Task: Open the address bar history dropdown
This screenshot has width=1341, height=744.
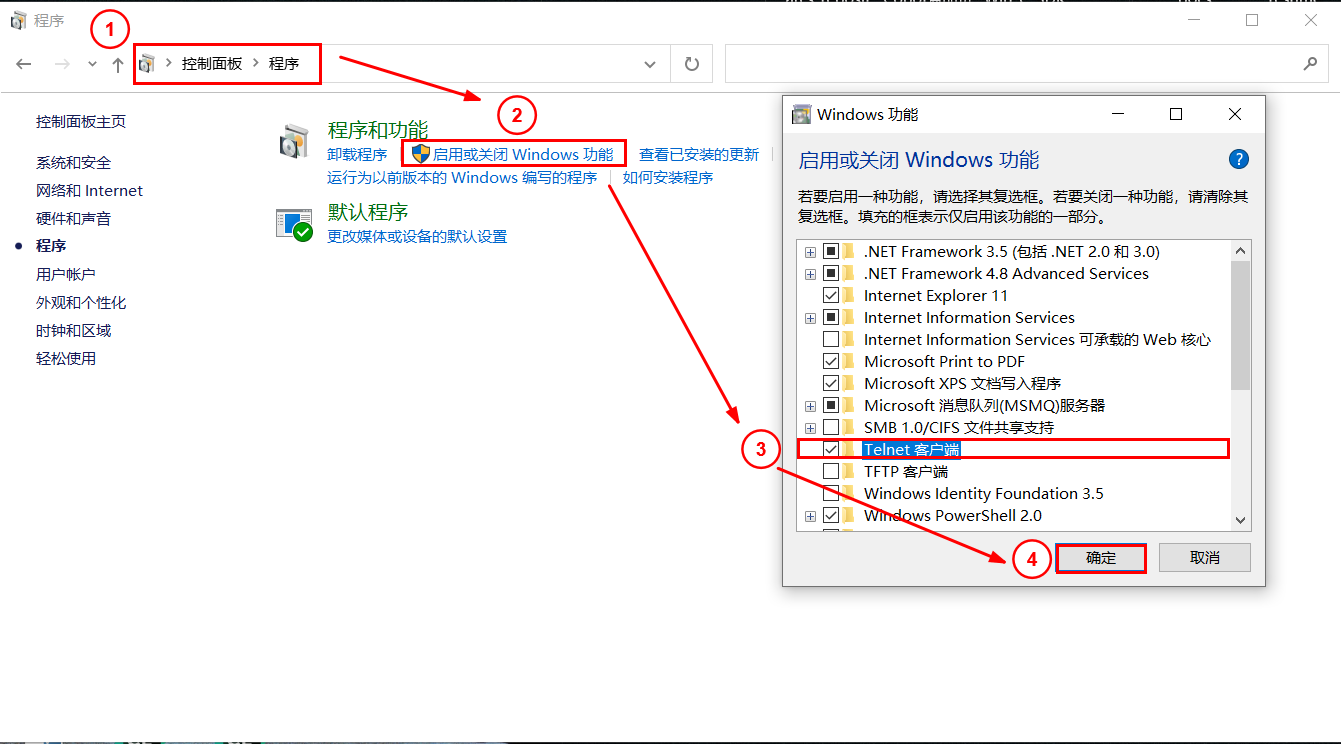Action: 650,64
